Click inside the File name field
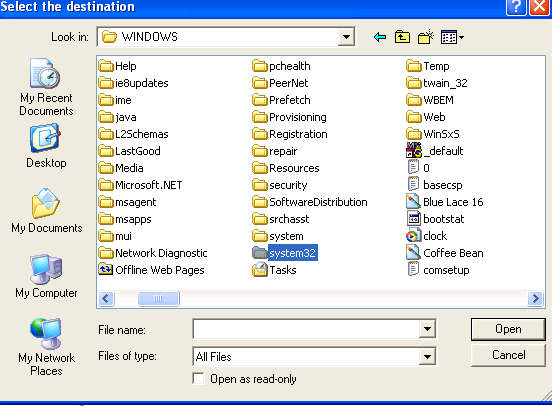Image resolution: width=552 pixels, height=406 pixels. point(306,329)
